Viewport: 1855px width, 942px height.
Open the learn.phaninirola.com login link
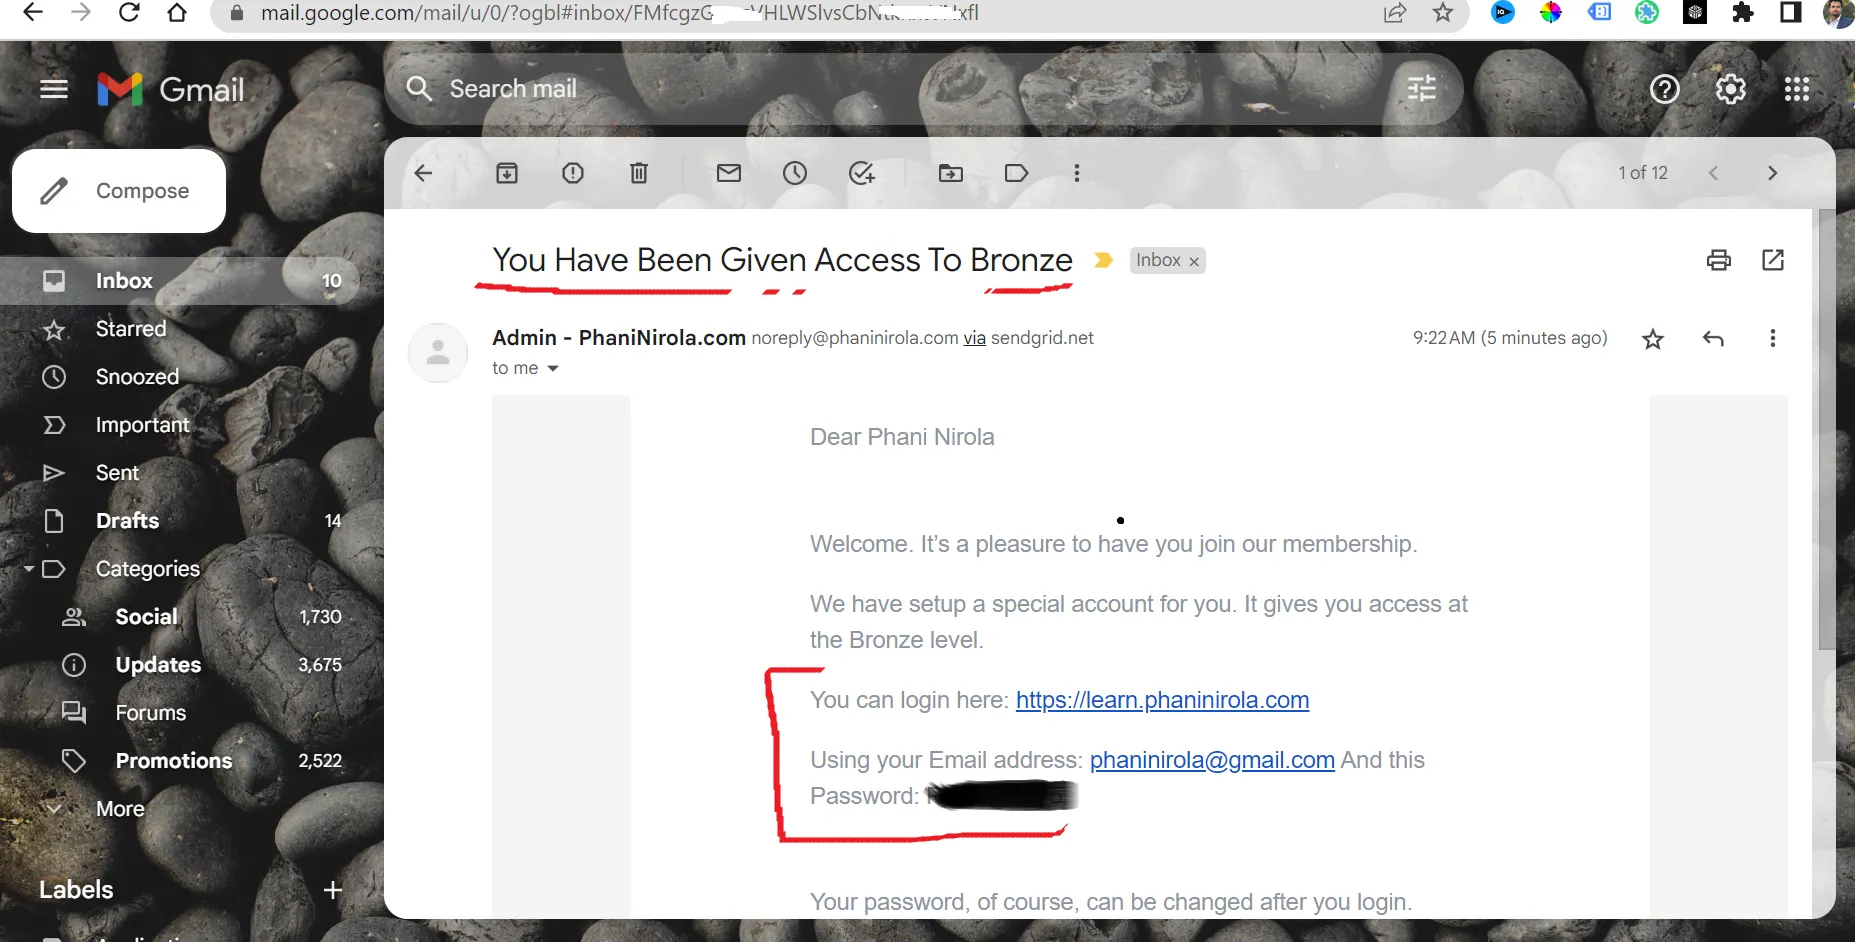point(1162,700)
